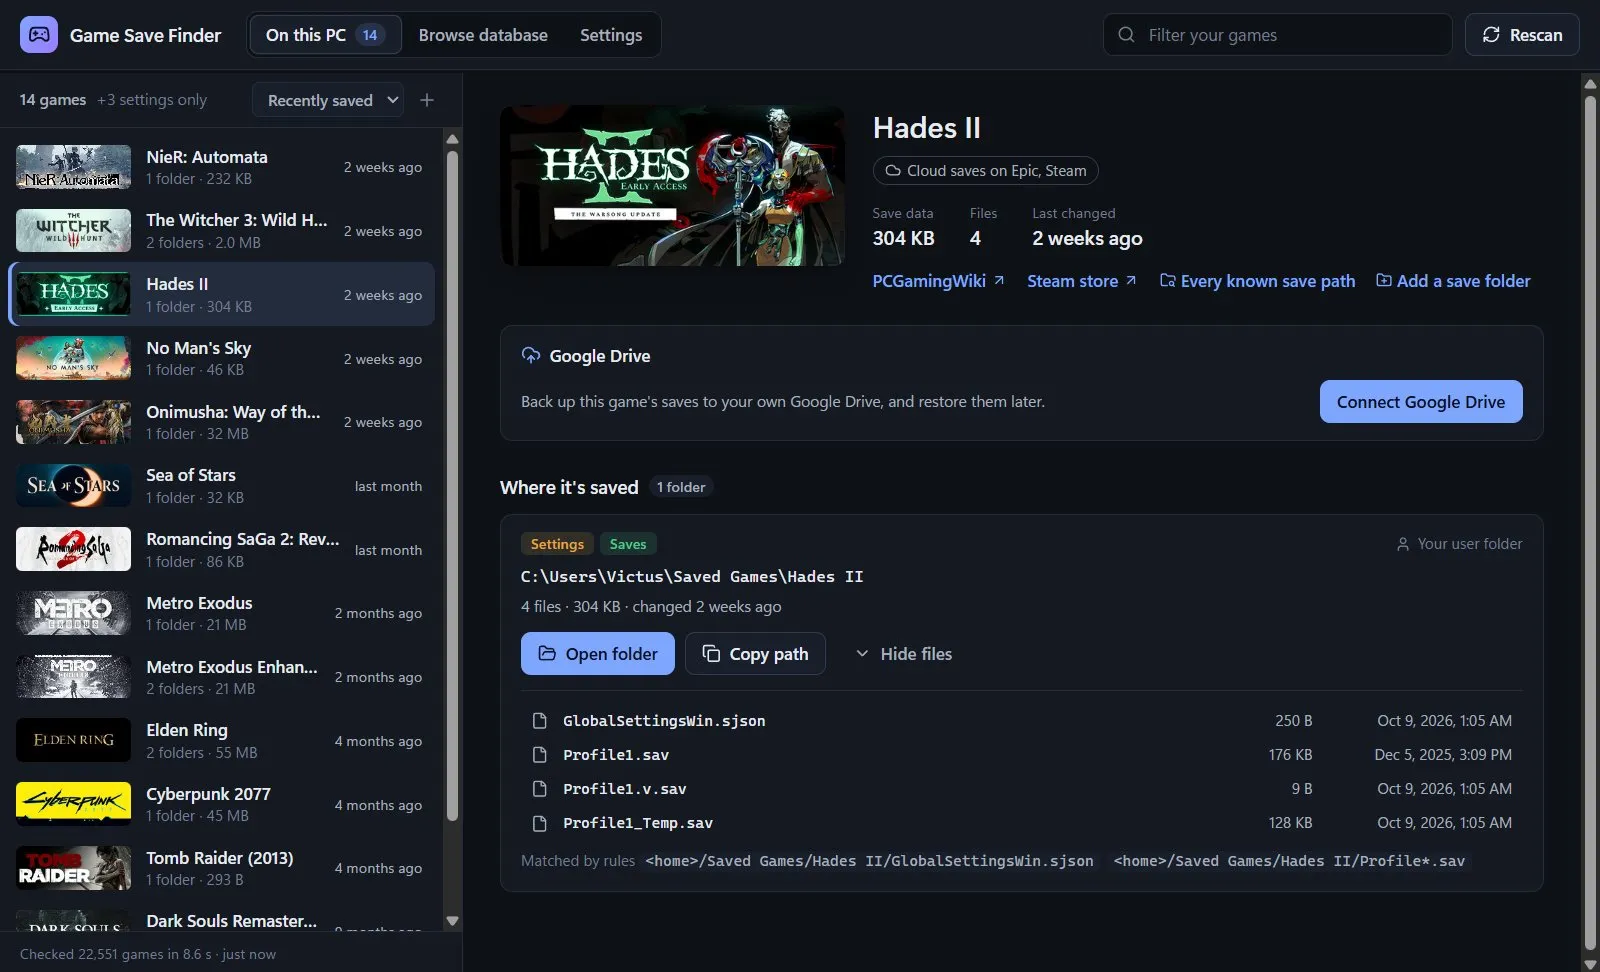Click the '1 folder' count badge
Image resolution: width=1600 pixels, height=972 pixels.
click(x=681, y=487)
